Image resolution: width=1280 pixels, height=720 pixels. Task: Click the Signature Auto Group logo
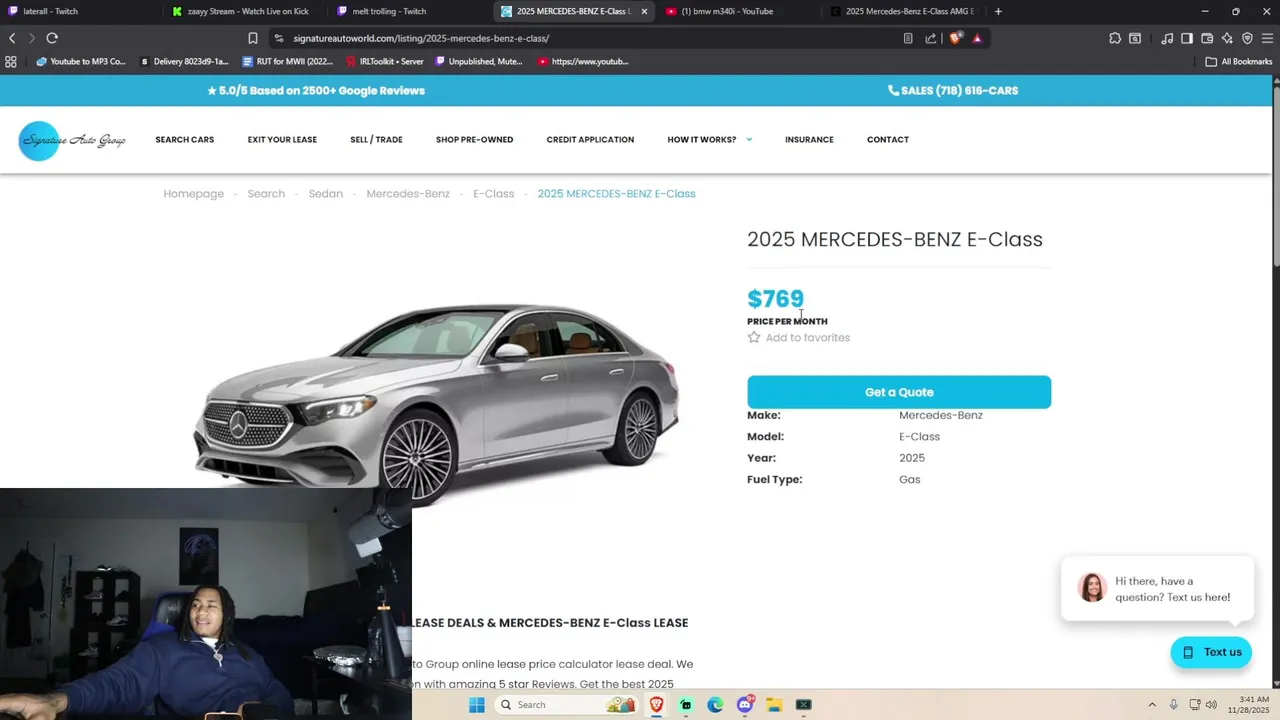point(72,140)
